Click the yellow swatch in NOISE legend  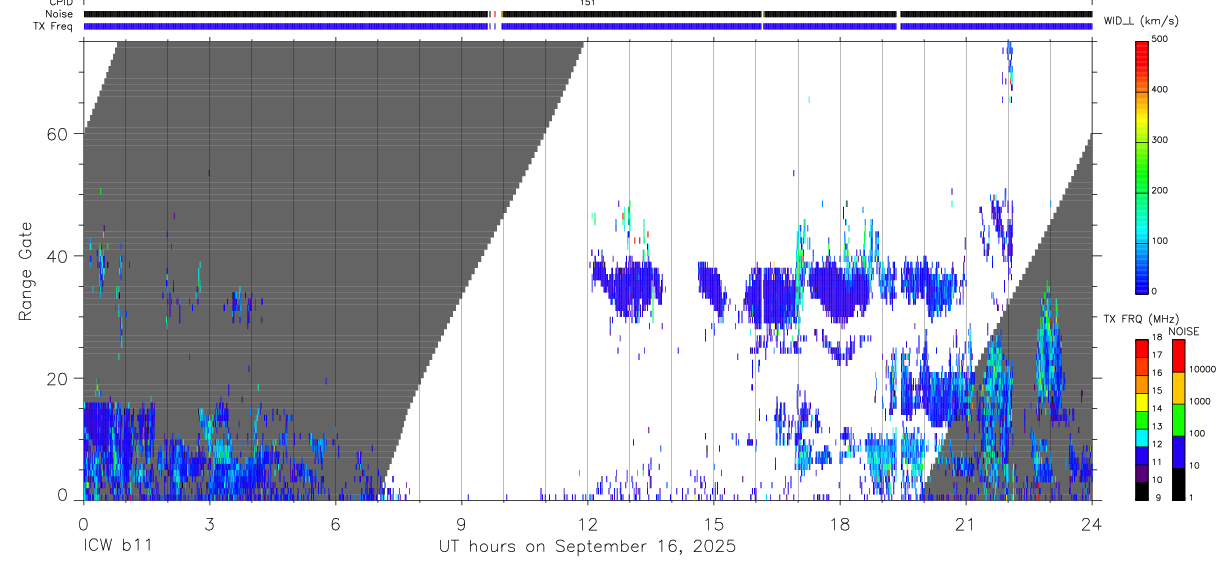click(x=1178, y=388)
